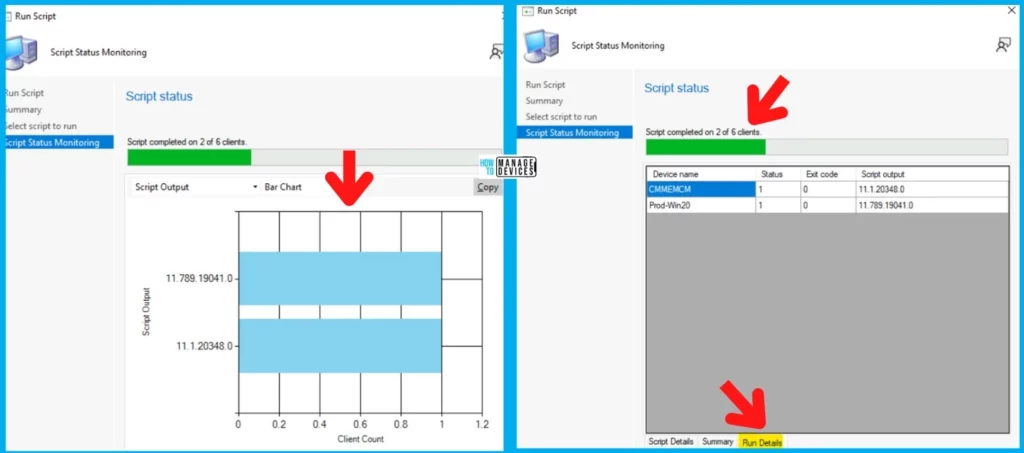Viewport: 1024px width, 453px height.
Task: Click the 11.789.19041.0 chart bar
Action: click(340, 278)
